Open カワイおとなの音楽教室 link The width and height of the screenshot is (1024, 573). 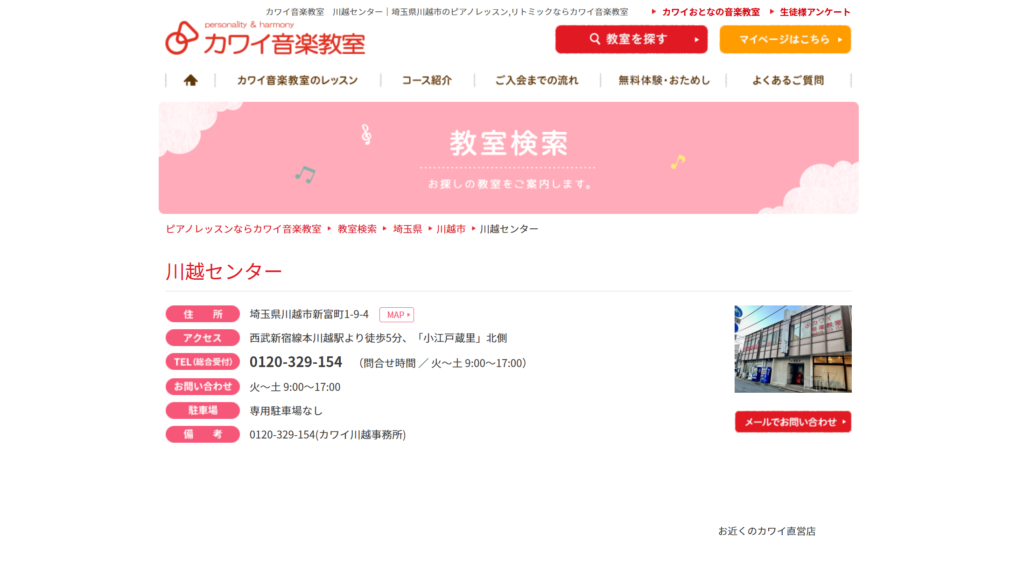[x=711, y=12]
